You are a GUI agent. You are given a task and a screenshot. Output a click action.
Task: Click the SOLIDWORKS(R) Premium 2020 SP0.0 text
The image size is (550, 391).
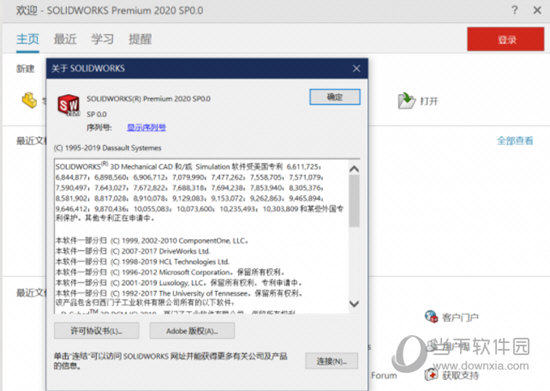(148, 99)
